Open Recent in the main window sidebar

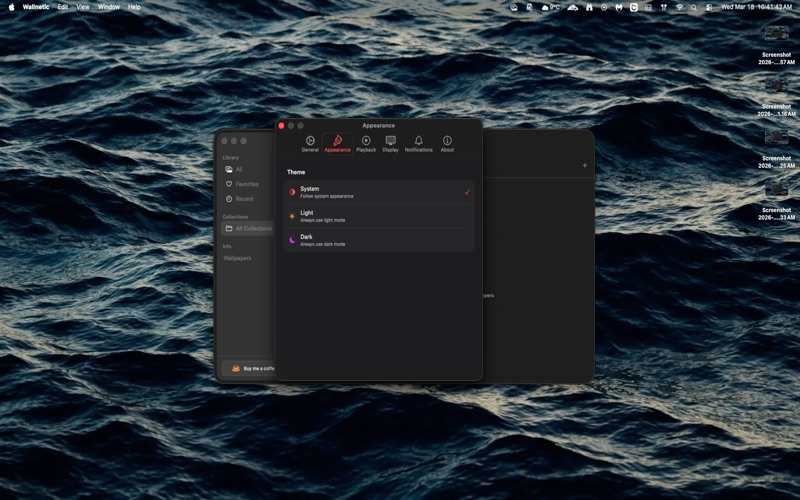247,199
